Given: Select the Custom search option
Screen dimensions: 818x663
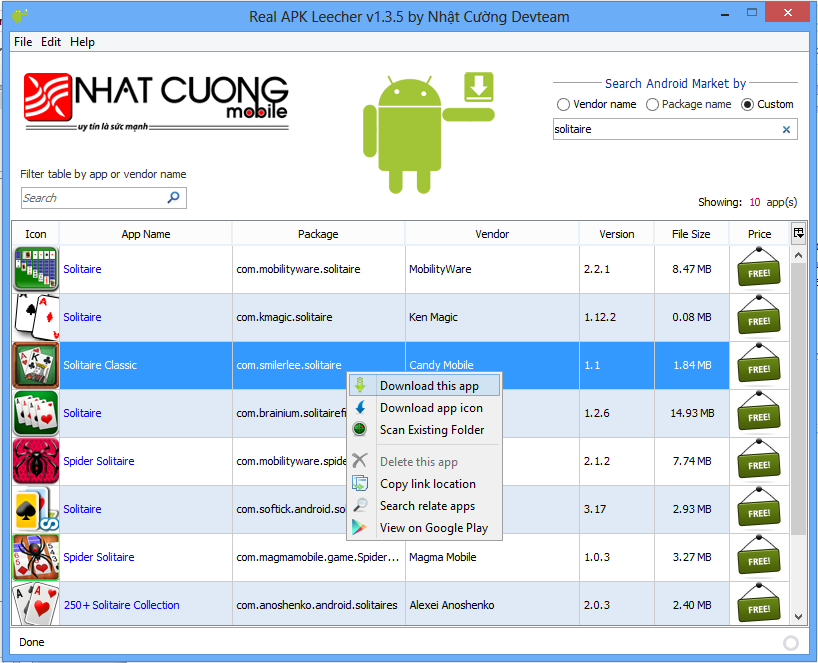Looking at the screenshot, I should (x=767, y=104).
